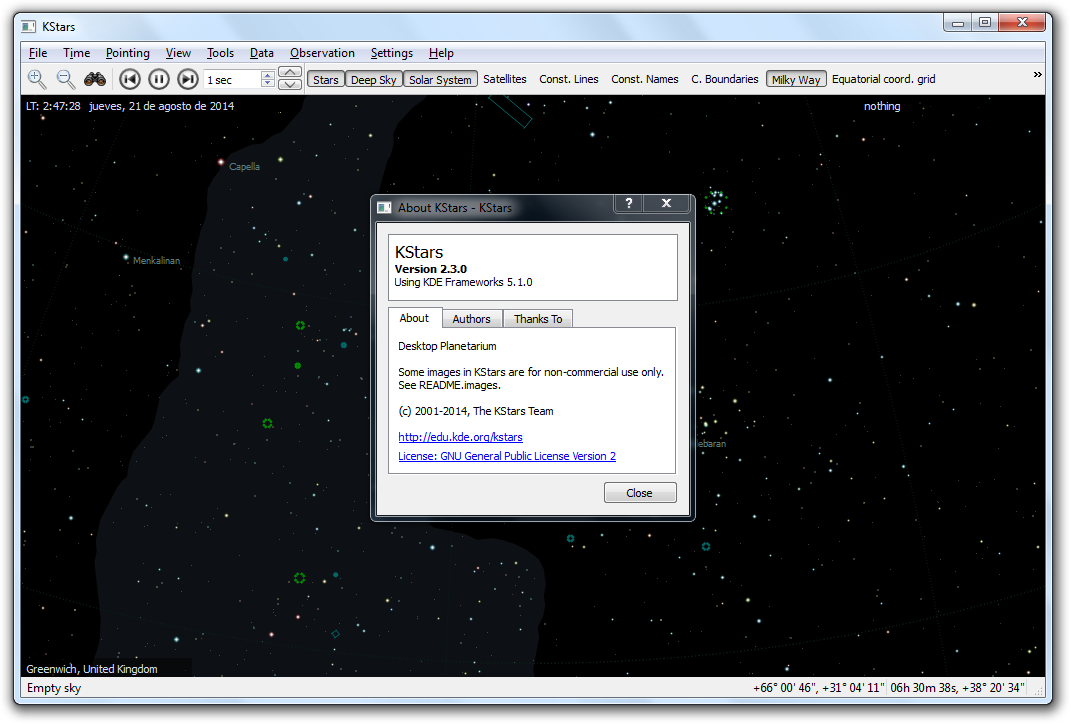
Task: Click the KStars title bar icon
Action: 29,27
